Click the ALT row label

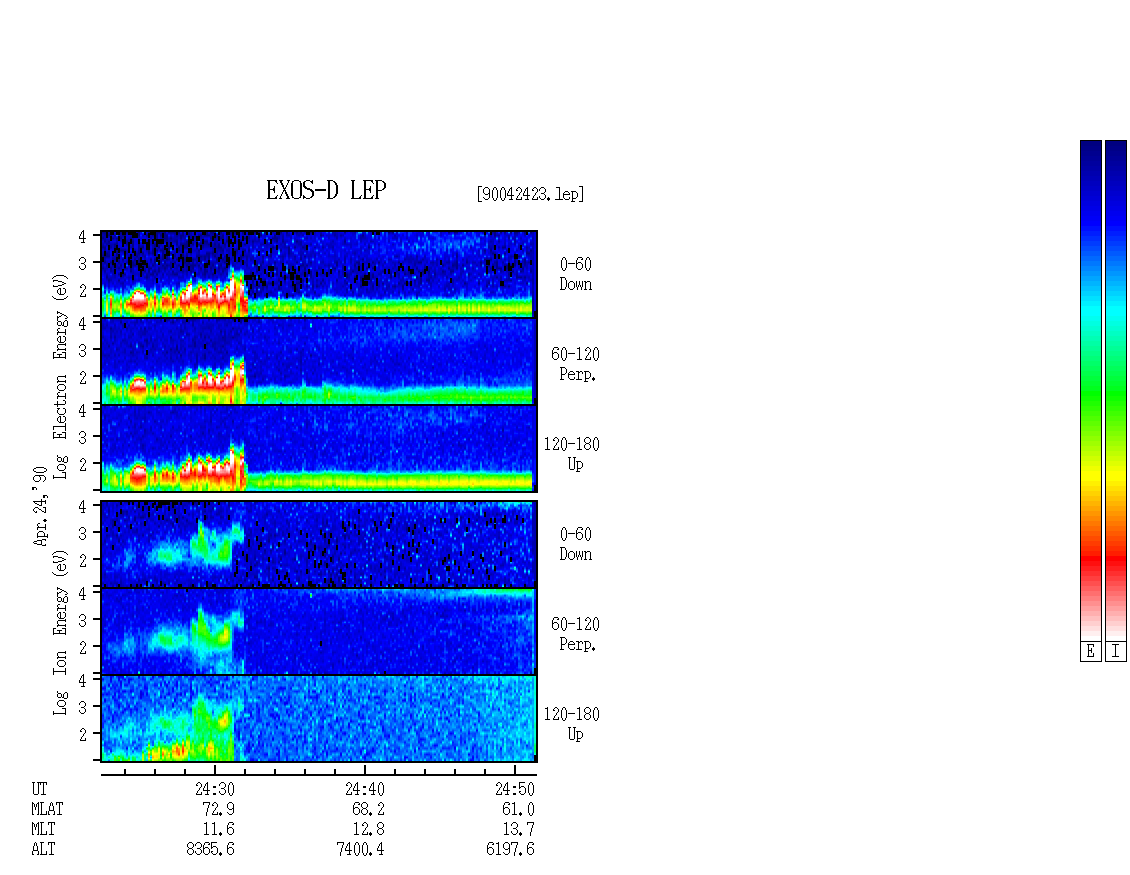pos(43,849)
